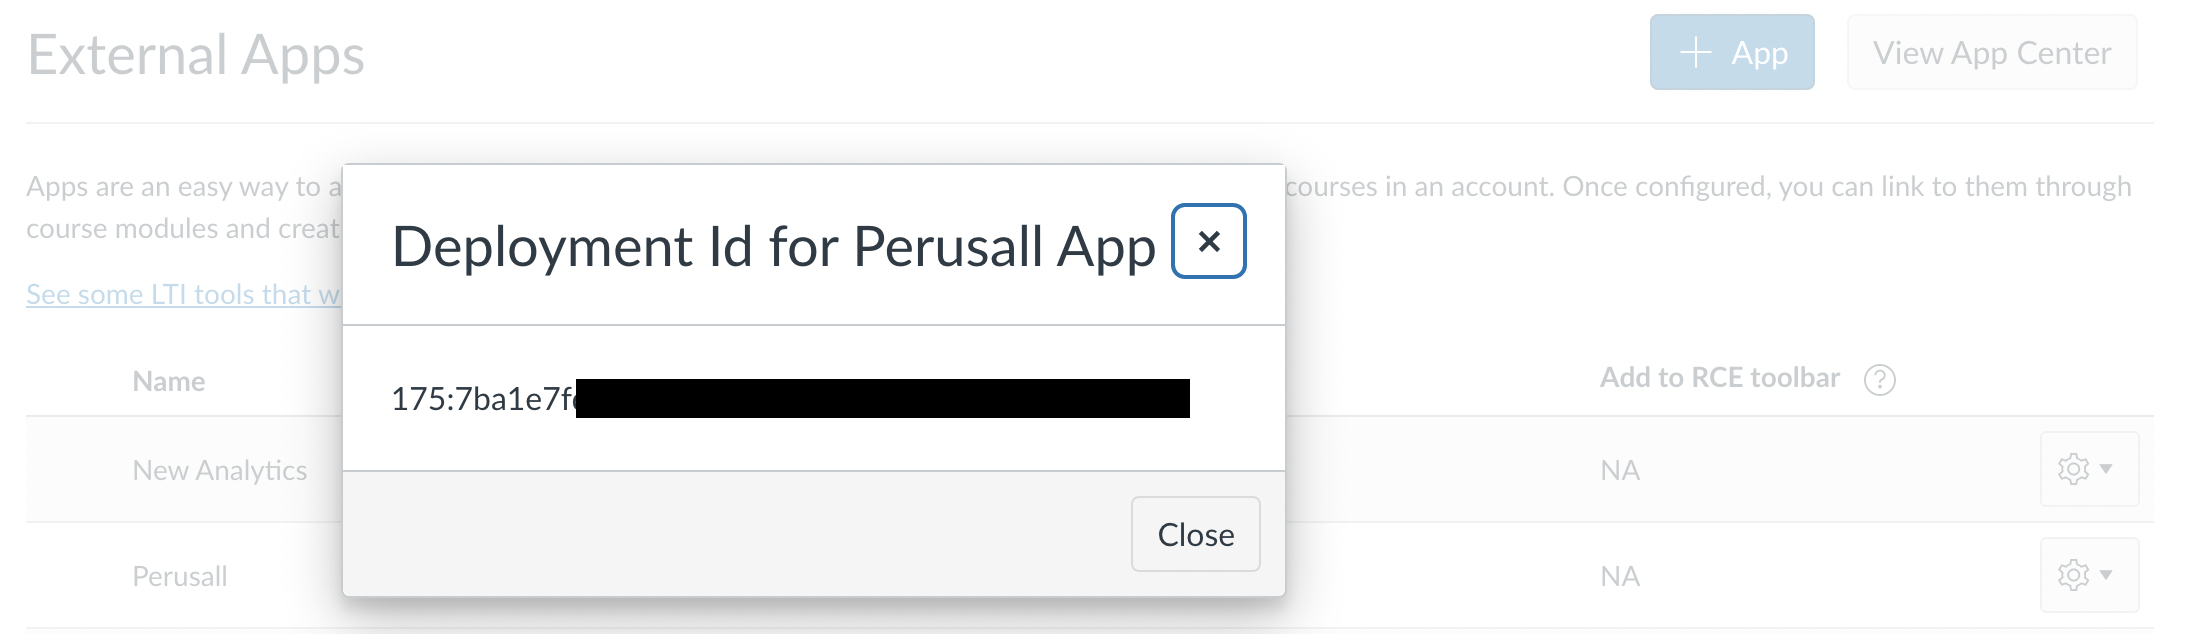2198x634 pixels.
Task: Click the X to dismiss the Deployment Id dialog
Action: 1207,241
